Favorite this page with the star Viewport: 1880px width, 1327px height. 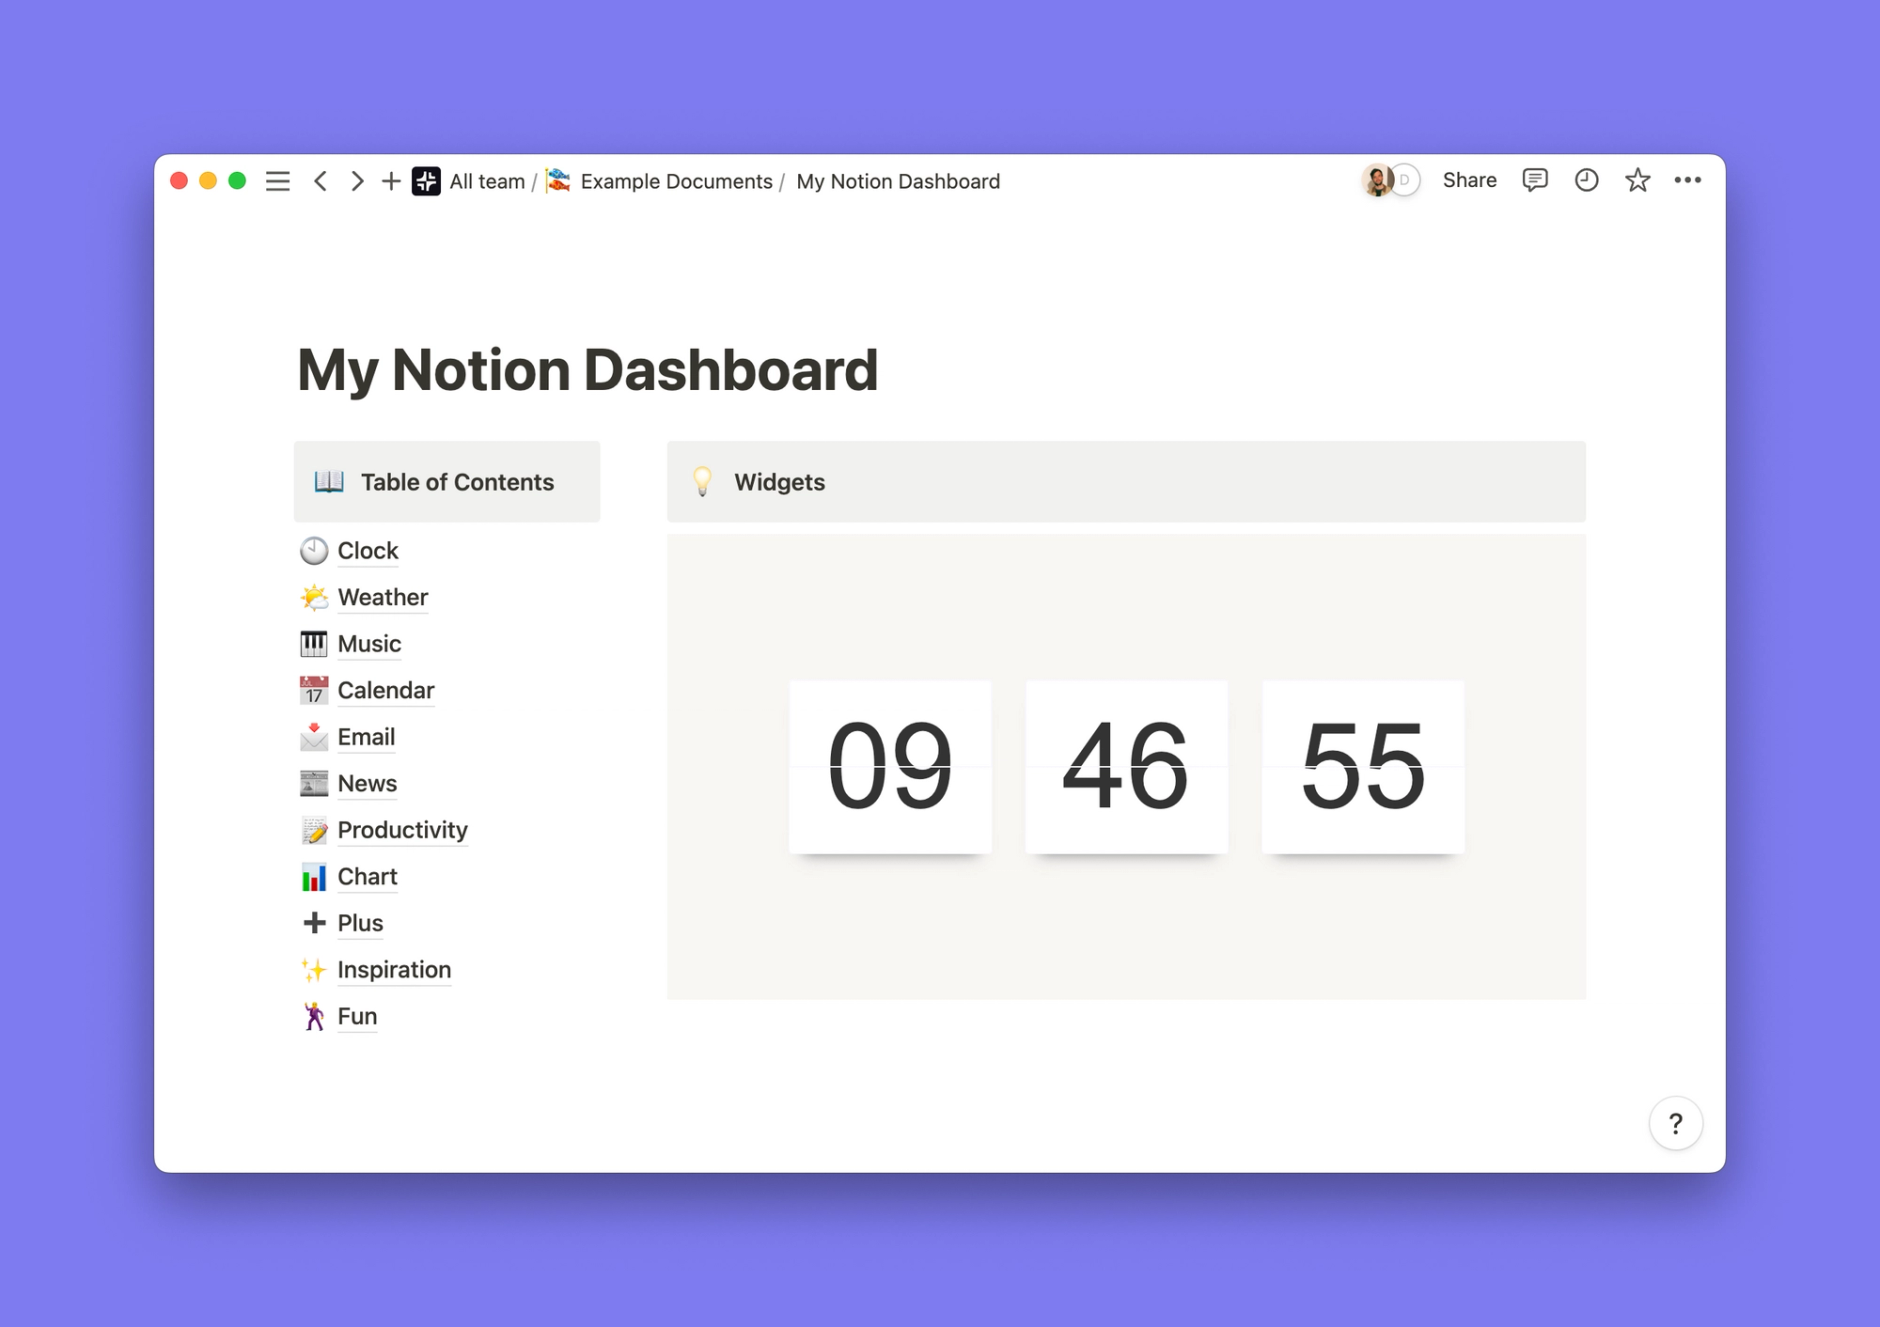pyautogui.click(x=1637, y=180)
